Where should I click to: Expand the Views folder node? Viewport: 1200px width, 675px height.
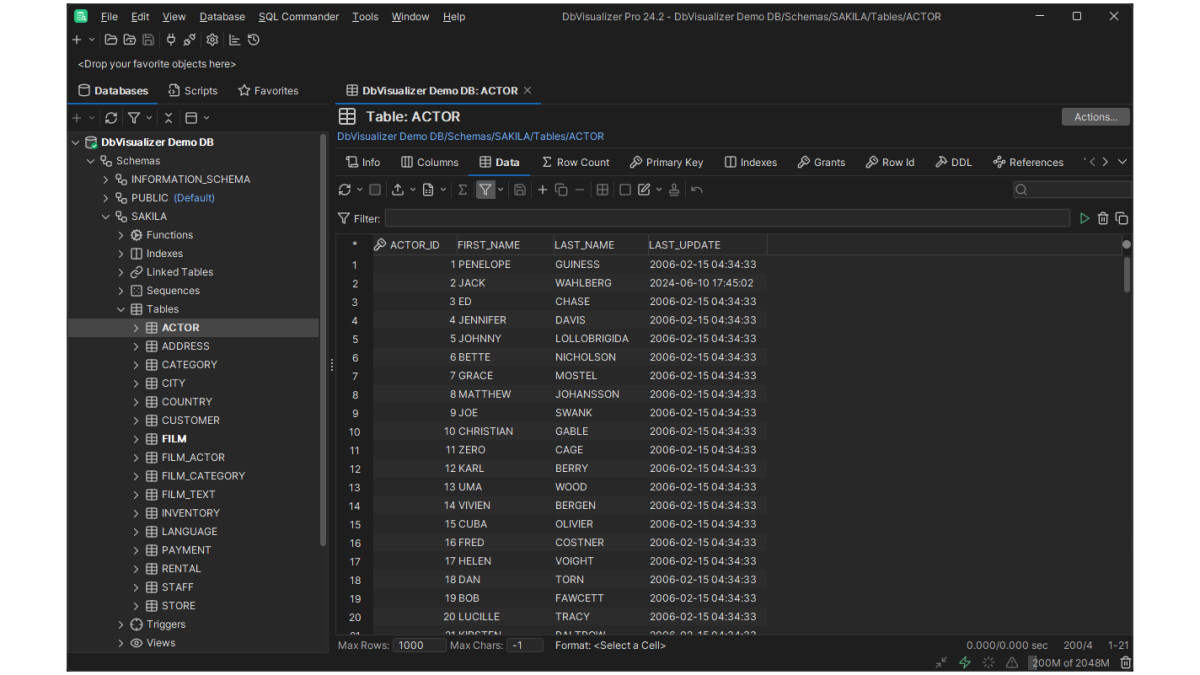pyautogui.click(x=121, y=643)
